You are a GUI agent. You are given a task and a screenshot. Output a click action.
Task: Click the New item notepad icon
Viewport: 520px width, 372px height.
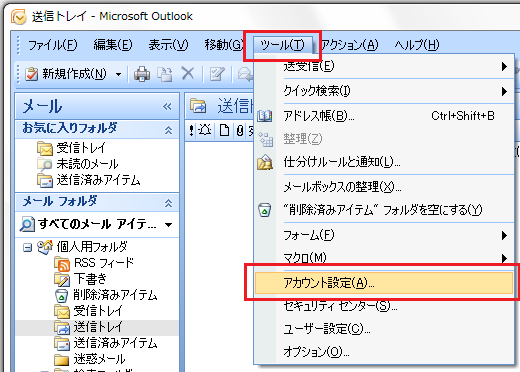pos(32,74)
